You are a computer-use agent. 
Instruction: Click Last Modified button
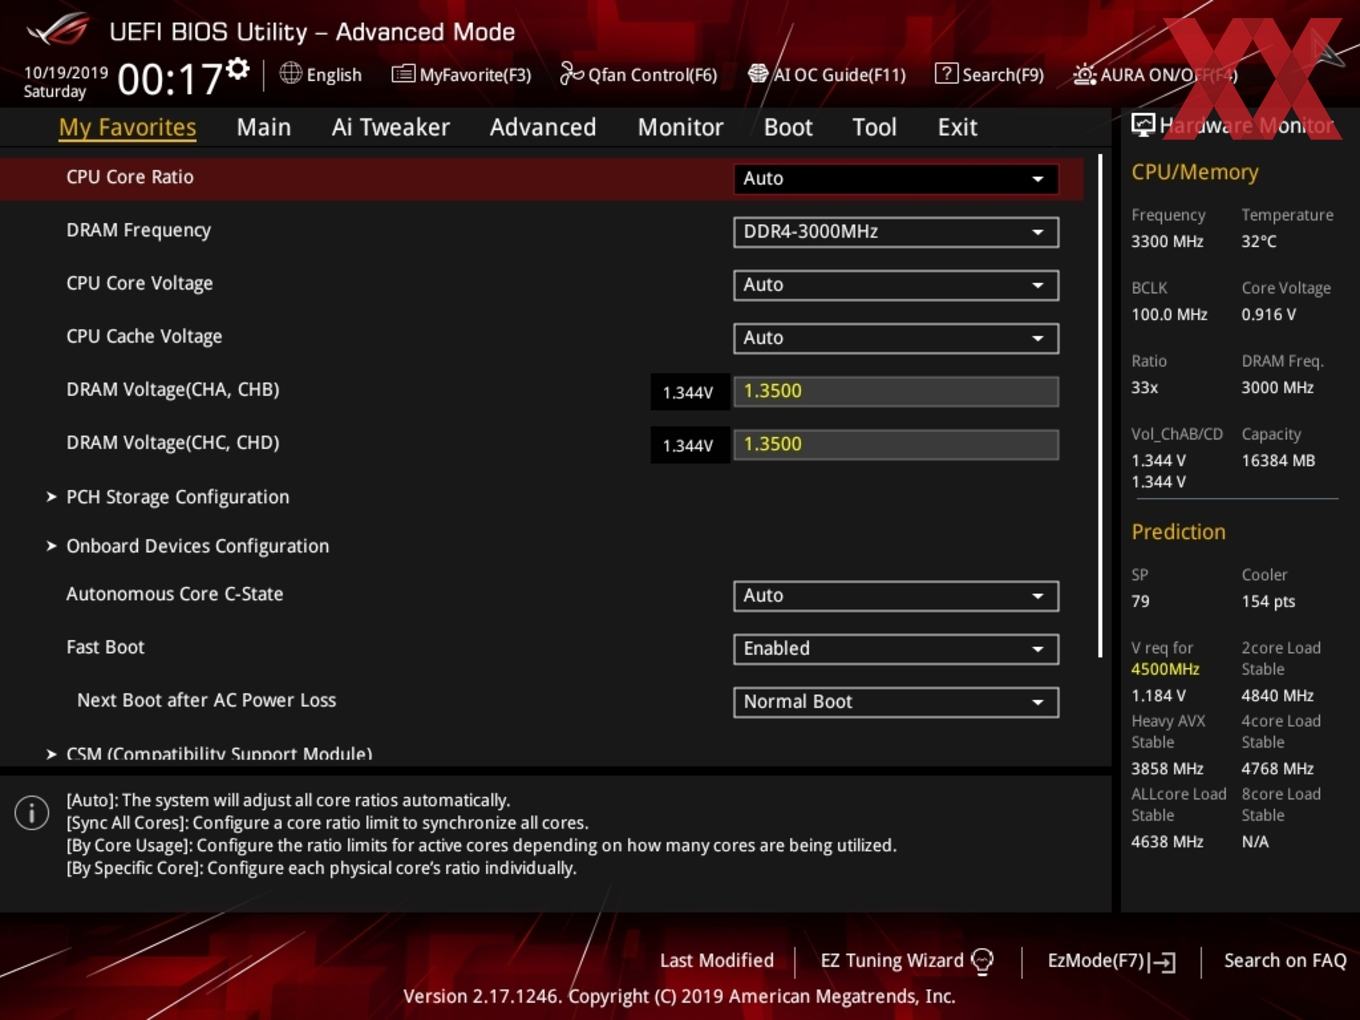[717, 961]
